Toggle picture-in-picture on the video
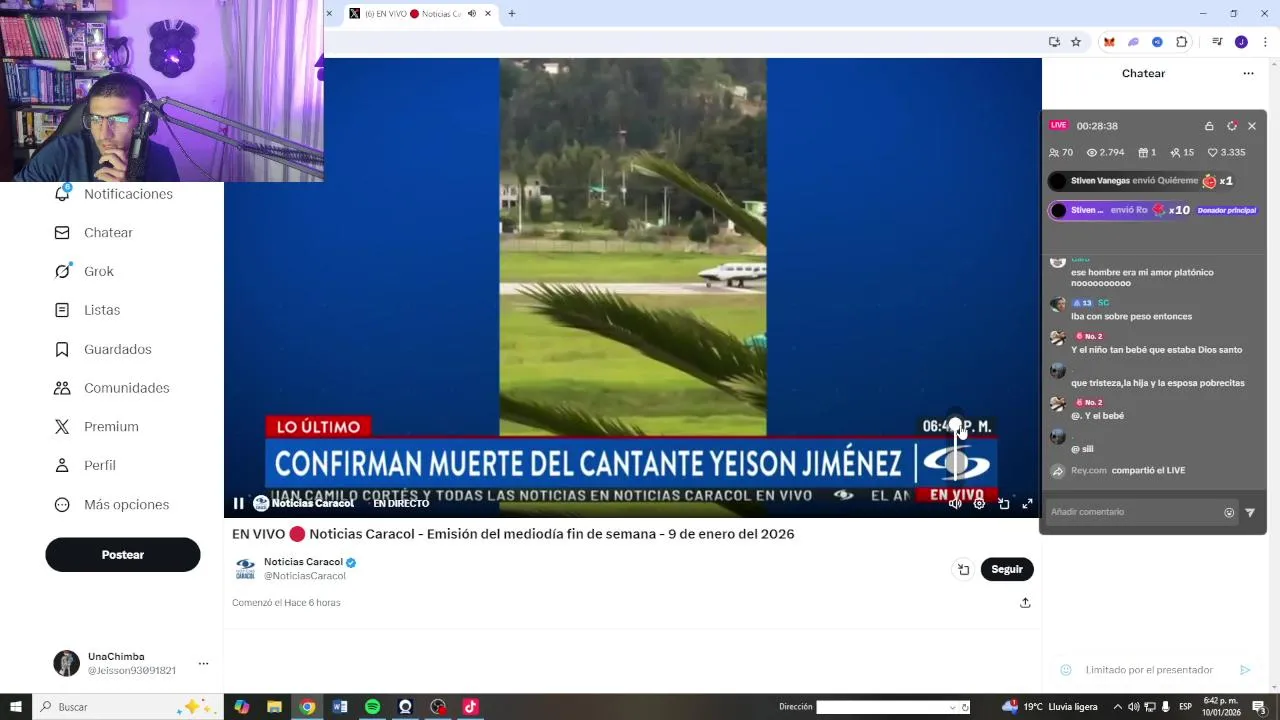 click(x=1004, y=504)
